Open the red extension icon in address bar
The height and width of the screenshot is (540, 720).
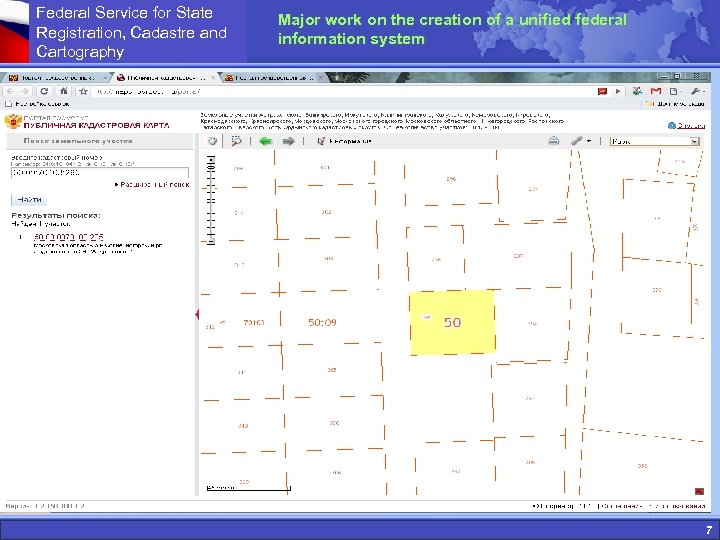tap(602, 91)
